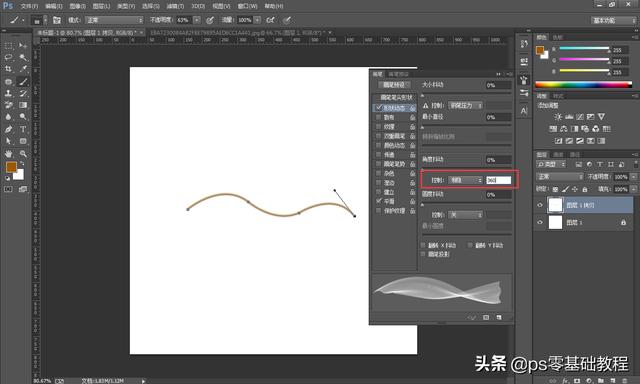Open the 控制 关 dropdown
This screenshot has height=384, width=640.
465,215
